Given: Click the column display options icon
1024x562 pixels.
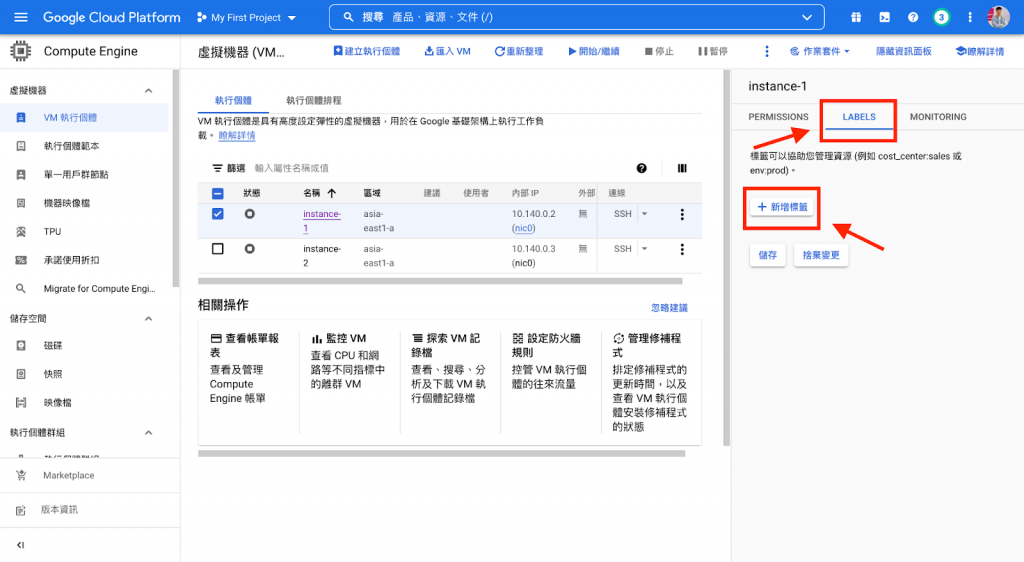Looking at the screenshot, I should (x=682, y=168).
